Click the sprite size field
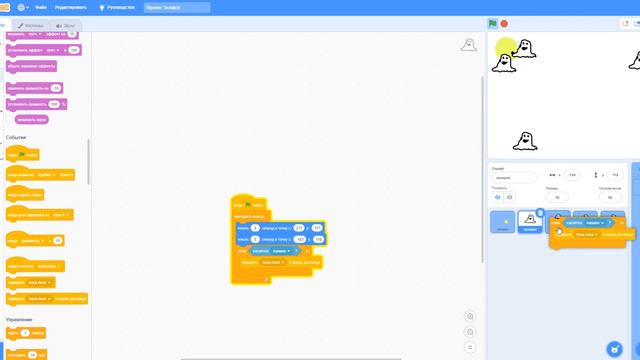Screen dimensions: 640x360 (x=557, y=198)
